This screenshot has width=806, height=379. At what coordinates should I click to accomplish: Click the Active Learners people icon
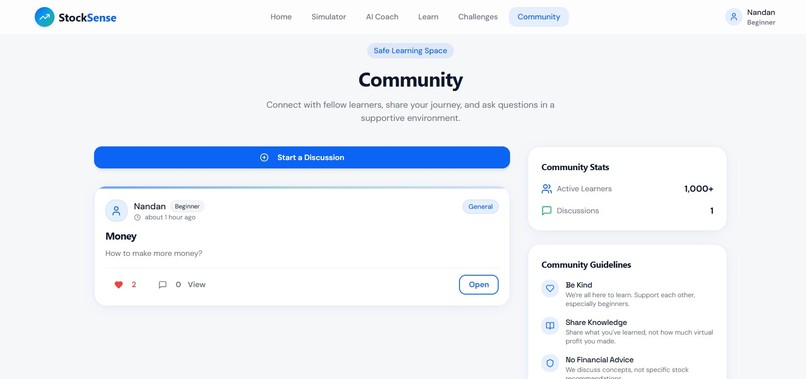click(546, 189)
